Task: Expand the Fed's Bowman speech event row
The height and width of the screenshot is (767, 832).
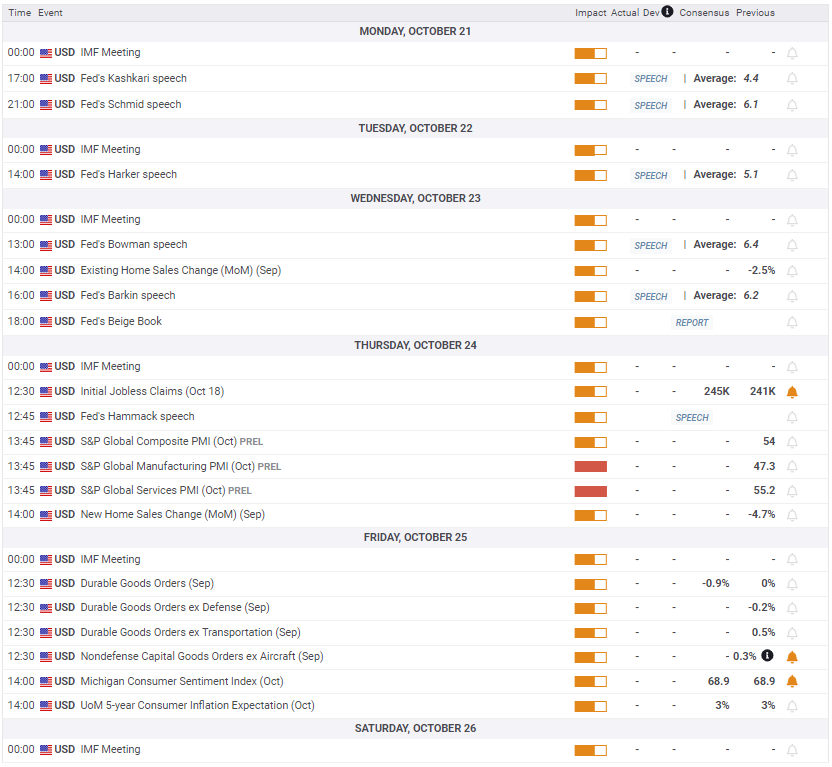Action: tap(134, 244)
